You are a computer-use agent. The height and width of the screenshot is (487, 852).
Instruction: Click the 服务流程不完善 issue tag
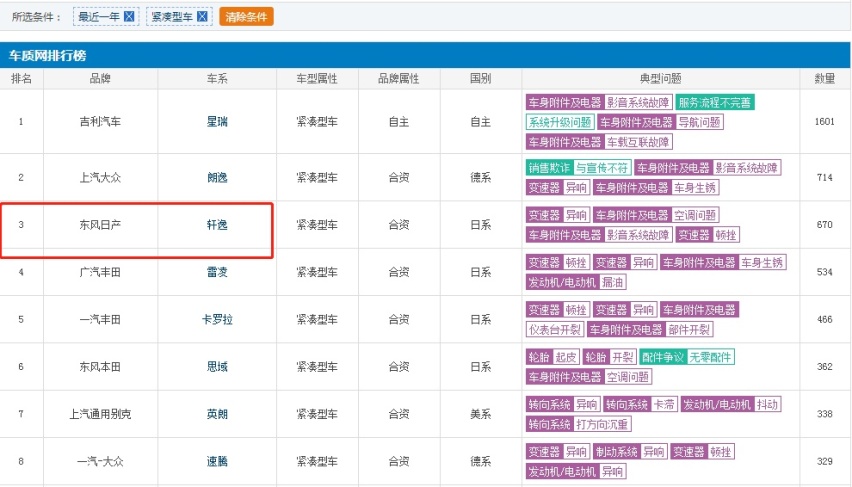pyautogui.click(x=715, y=102)
